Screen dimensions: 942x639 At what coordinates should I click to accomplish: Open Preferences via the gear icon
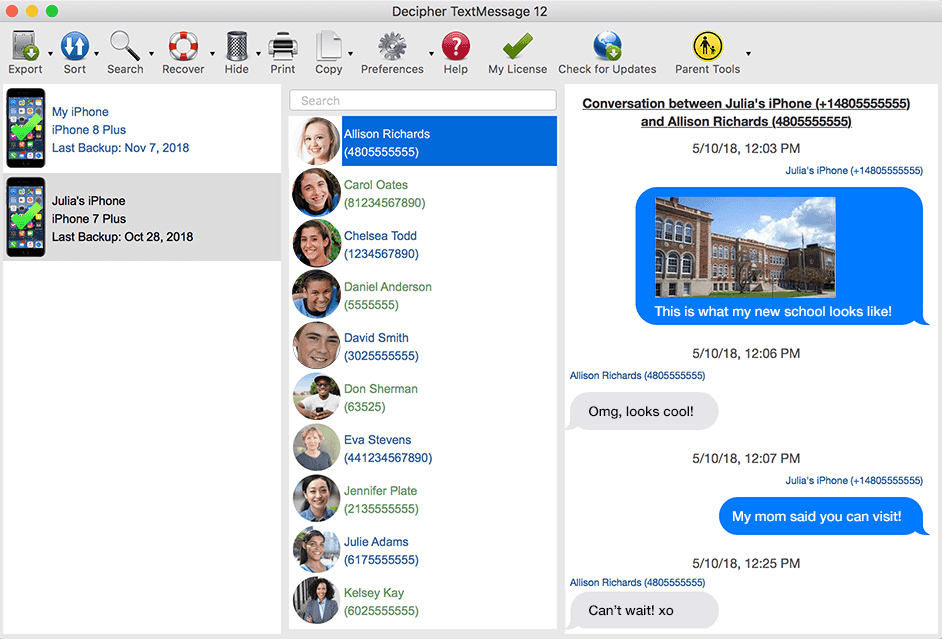tap(390, 45)
